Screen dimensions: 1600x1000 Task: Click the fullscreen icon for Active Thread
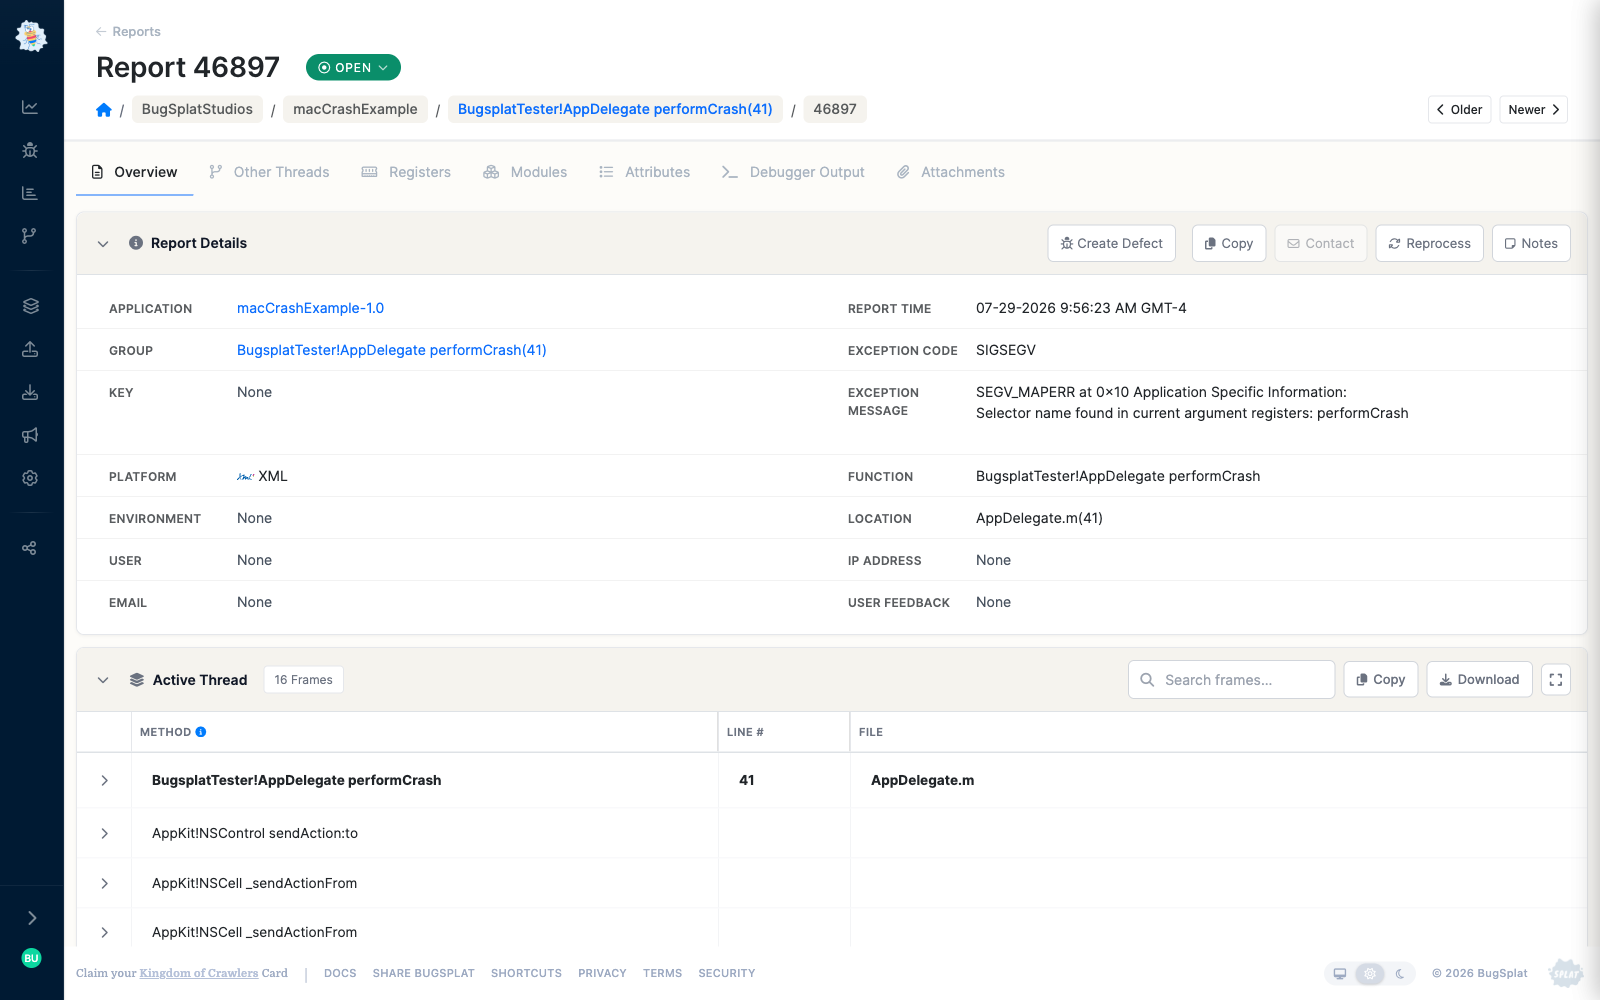1556,680
